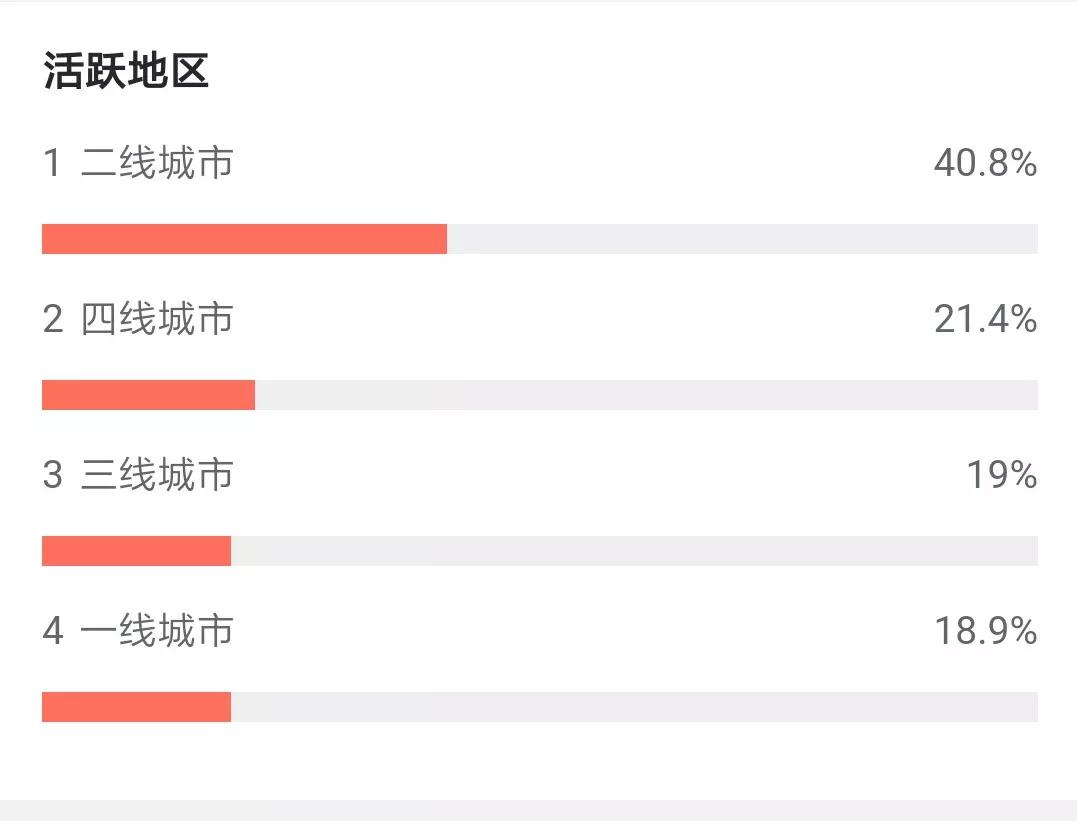
Task: Select the 三线城市 row label
Action: (157, 475)
